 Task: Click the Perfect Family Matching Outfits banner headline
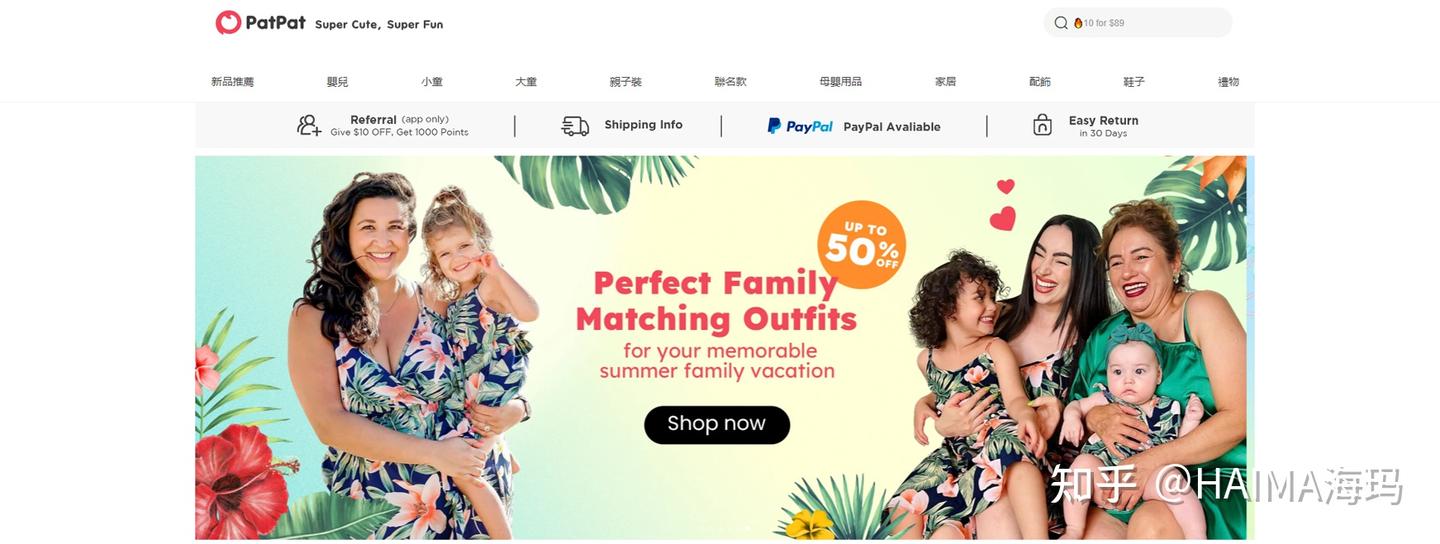pos(716,301)
